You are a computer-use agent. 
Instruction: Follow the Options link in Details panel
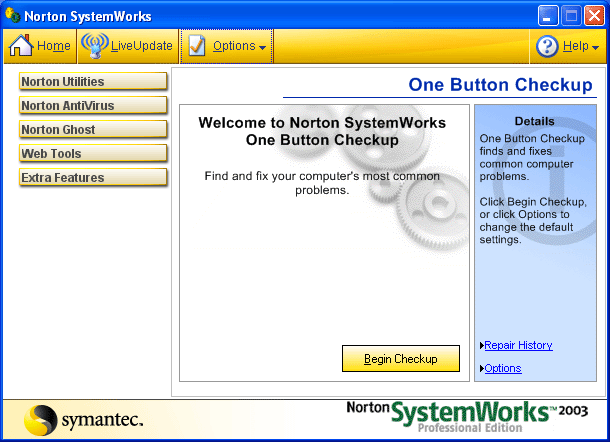coord(503,368)
